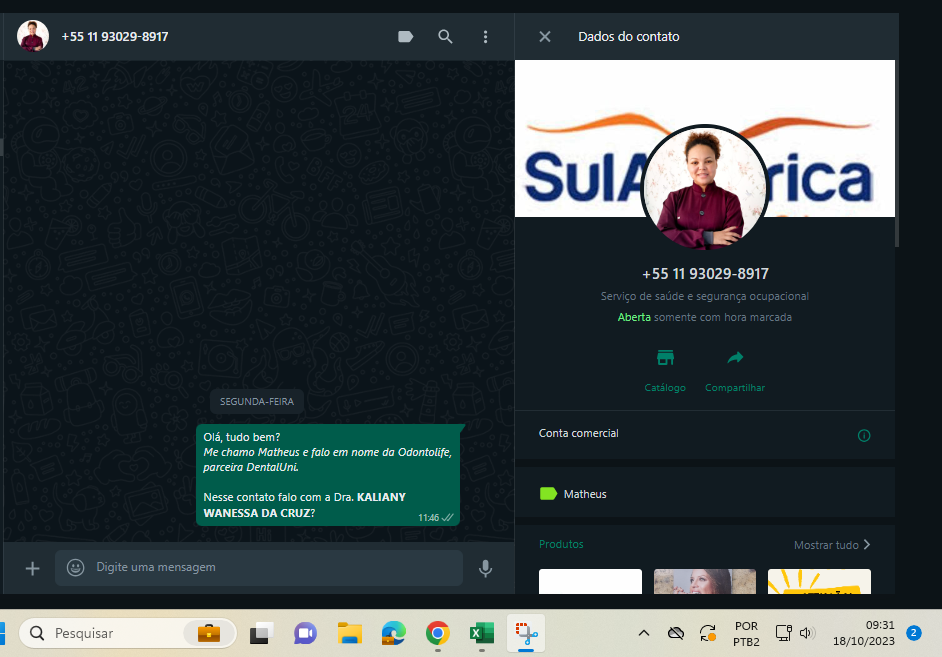The image size is (942, 657).
Task: Click the Aberta business hours status
Action: coord(634,317)
